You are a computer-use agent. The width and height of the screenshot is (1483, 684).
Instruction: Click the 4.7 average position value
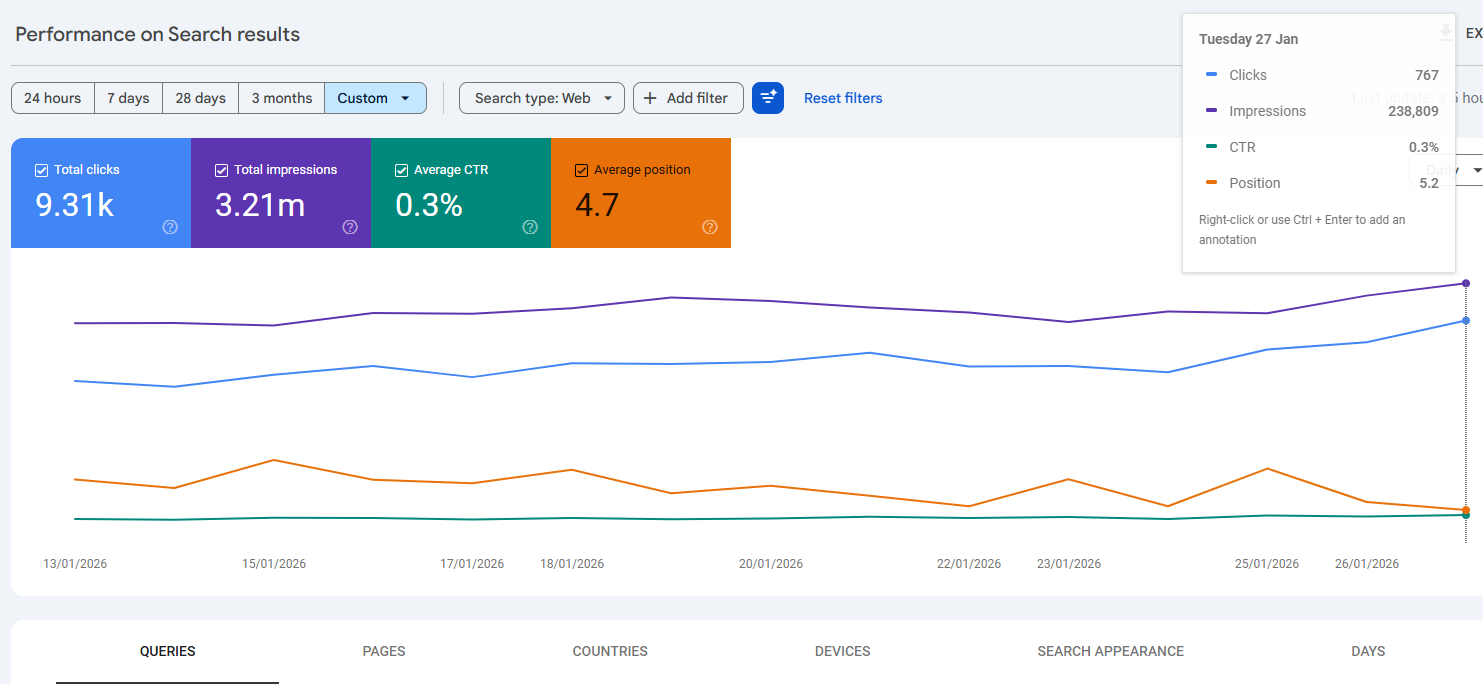click(597, 205)
